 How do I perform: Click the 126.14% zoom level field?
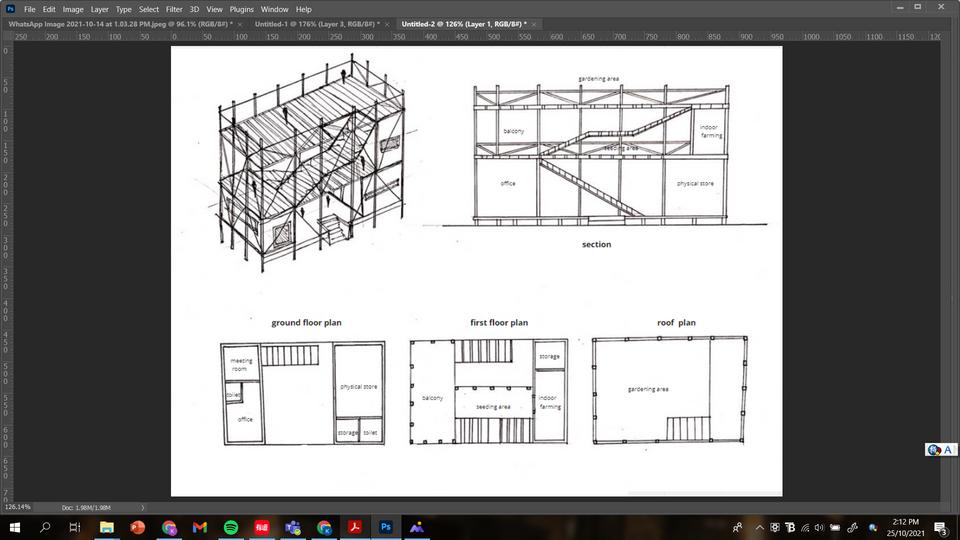[x=18, y=507]
